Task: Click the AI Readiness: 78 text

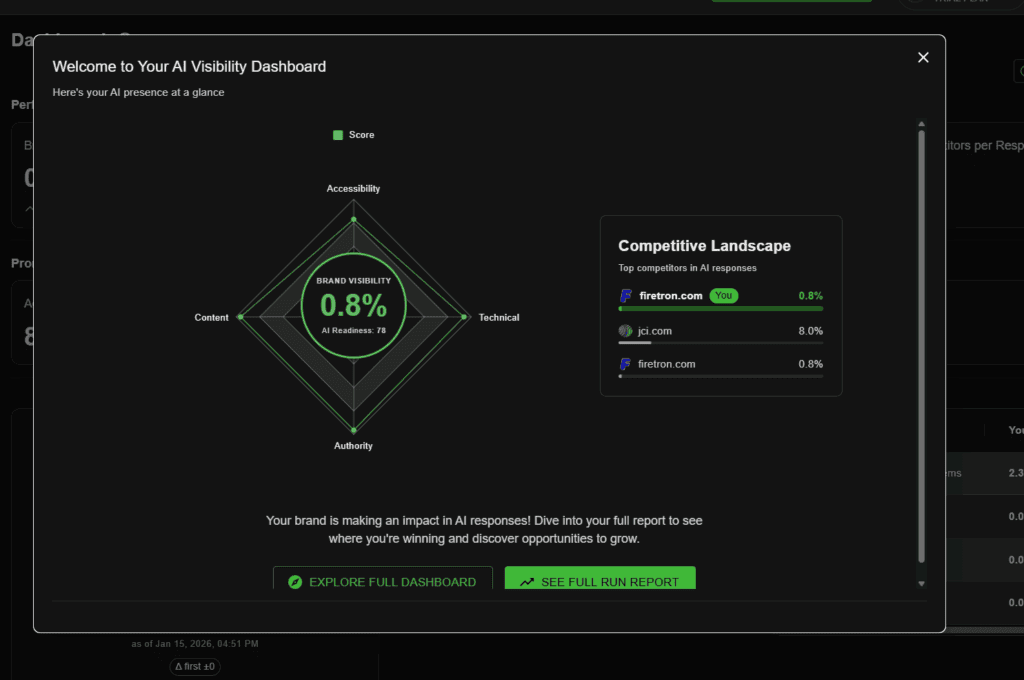Action: pos(353,331)
